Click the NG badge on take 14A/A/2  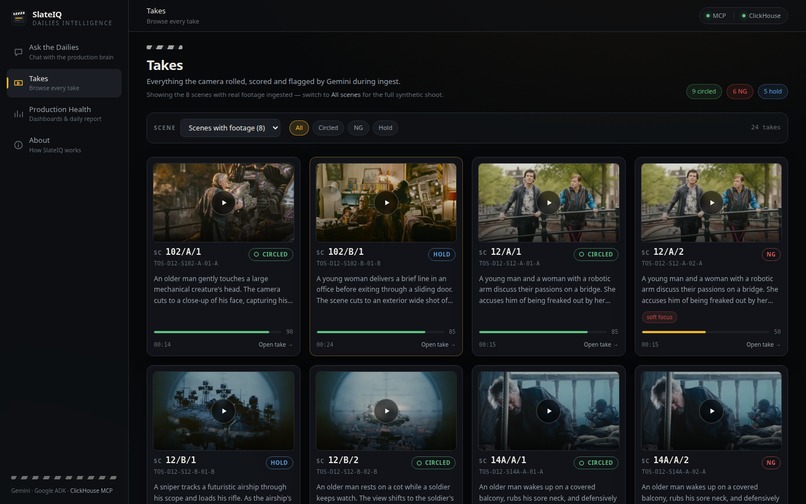[771, 462]
